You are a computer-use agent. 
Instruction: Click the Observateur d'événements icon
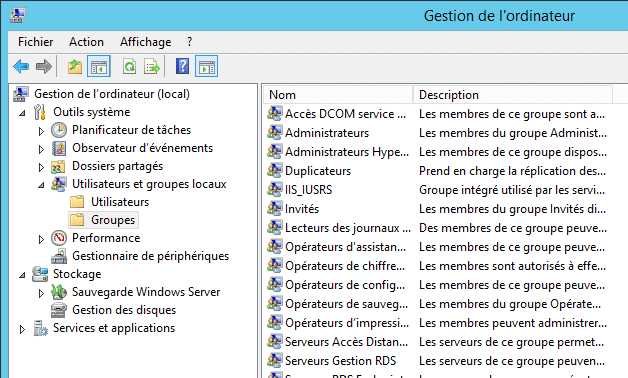pyautogui.click(x=59, y=148)
